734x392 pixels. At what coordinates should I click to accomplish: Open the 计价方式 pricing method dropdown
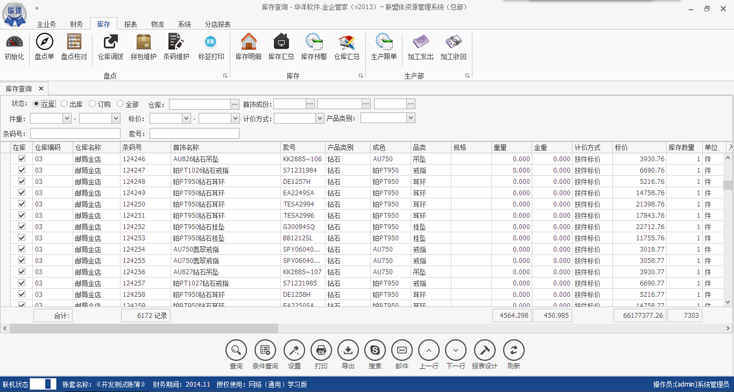coord(320,118)
